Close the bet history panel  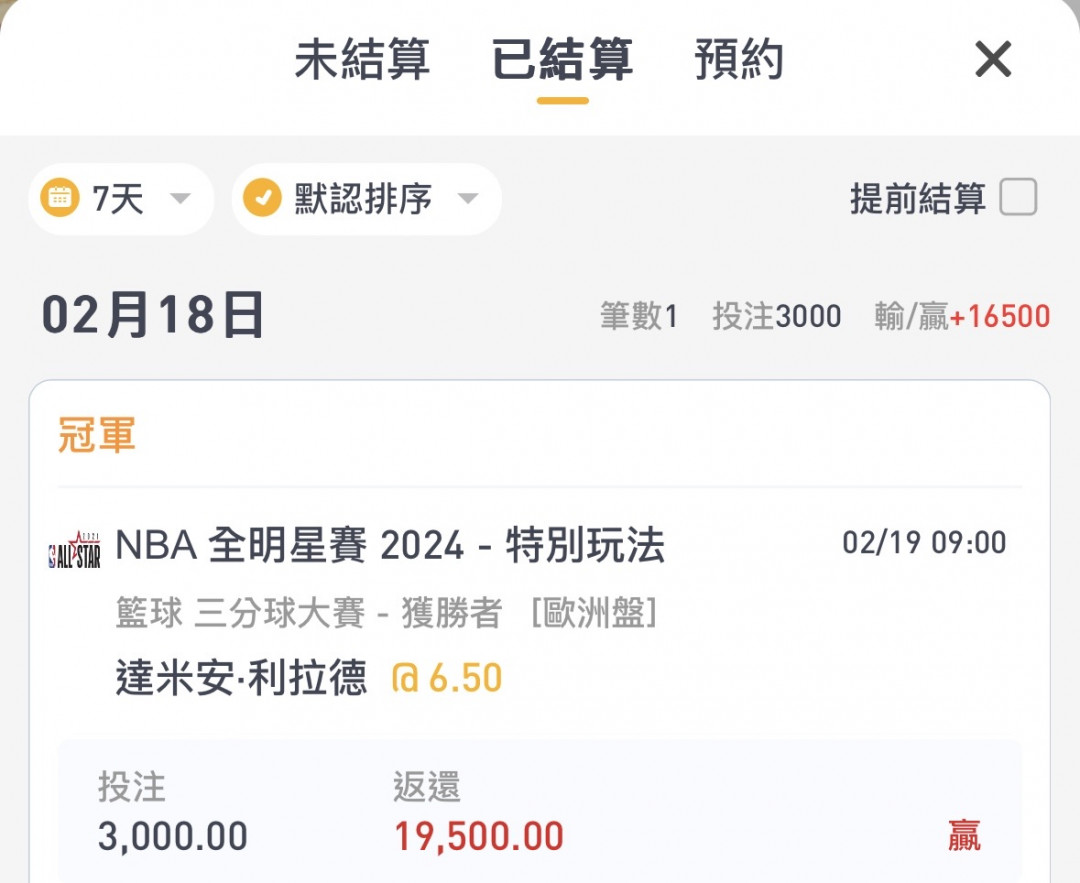[x=993, y=59]
